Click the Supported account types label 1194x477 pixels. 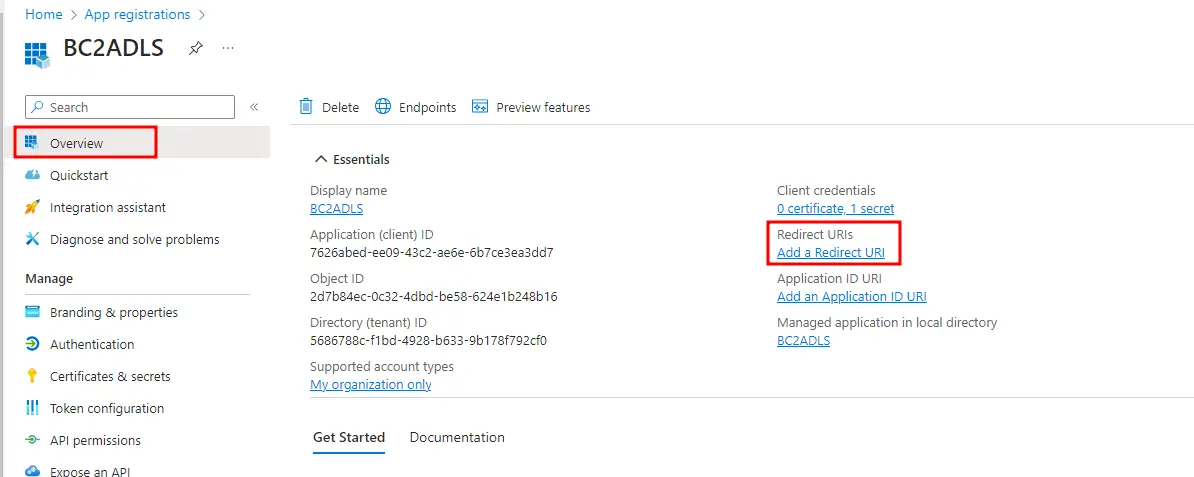coord(382,367)
